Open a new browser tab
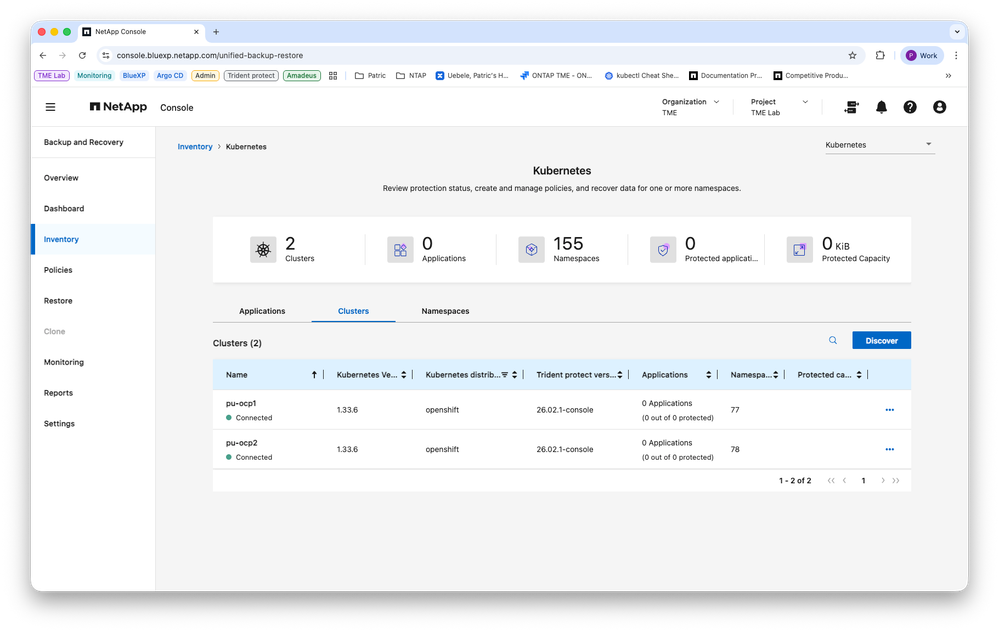The height and width of the screenshot is (632, 999). tap(216, 32)
